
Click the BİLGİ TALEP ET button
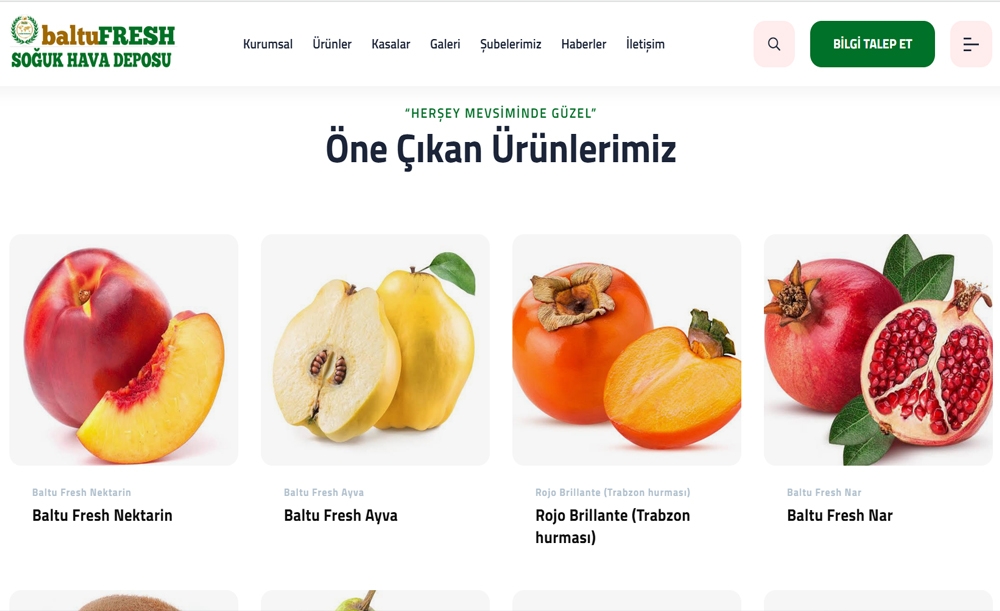(872, 44)
